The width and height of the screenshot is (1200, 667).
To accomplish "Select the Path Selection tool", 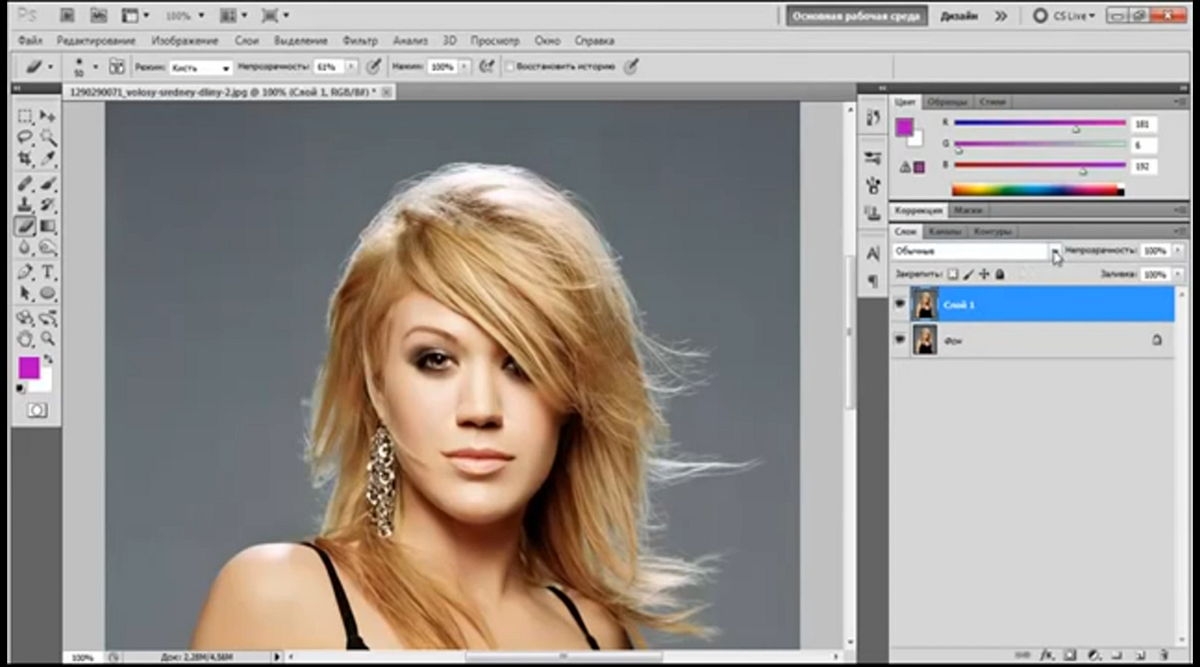I will 26,293.
